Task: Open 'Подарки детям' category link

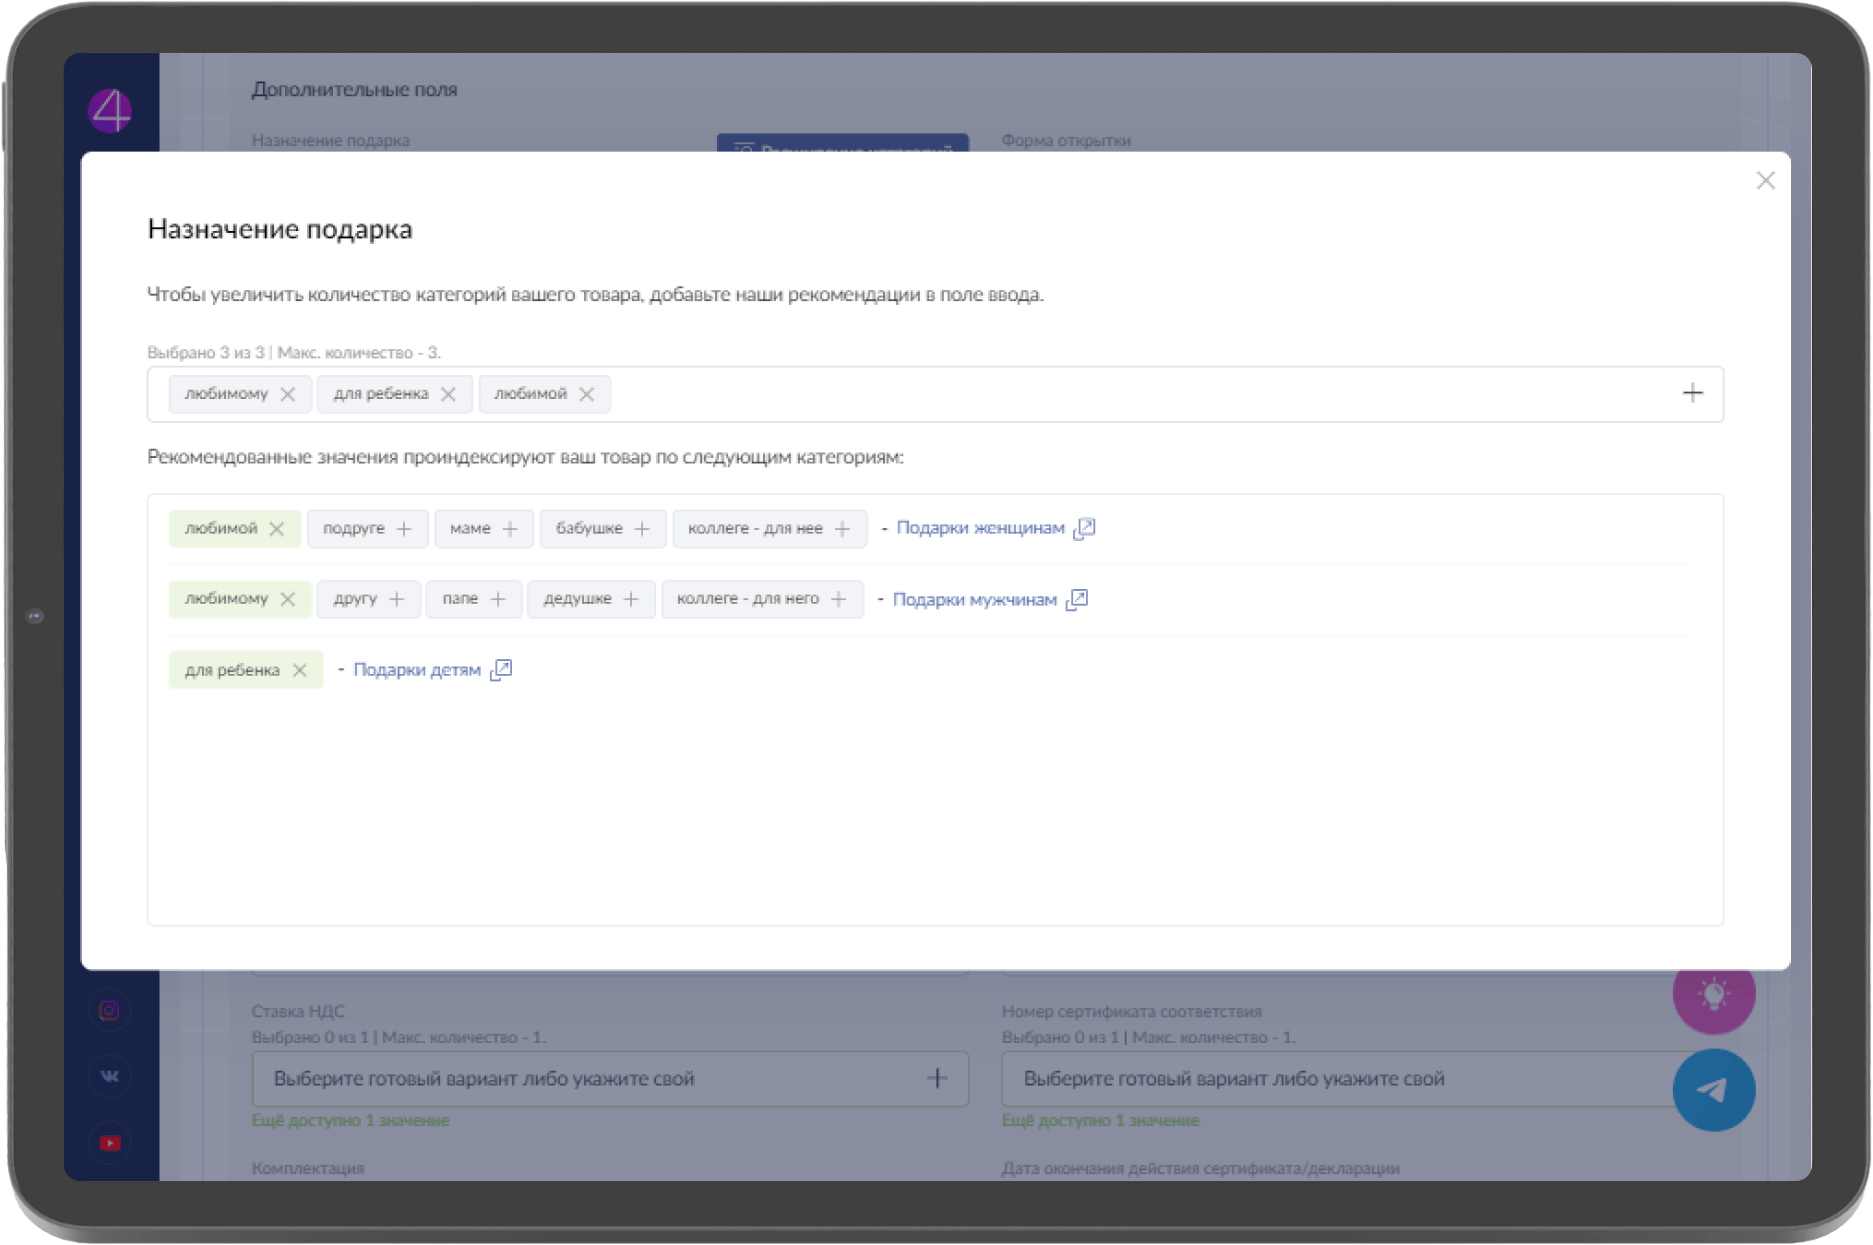Action: pyautogui.click(x=417, y=670)
